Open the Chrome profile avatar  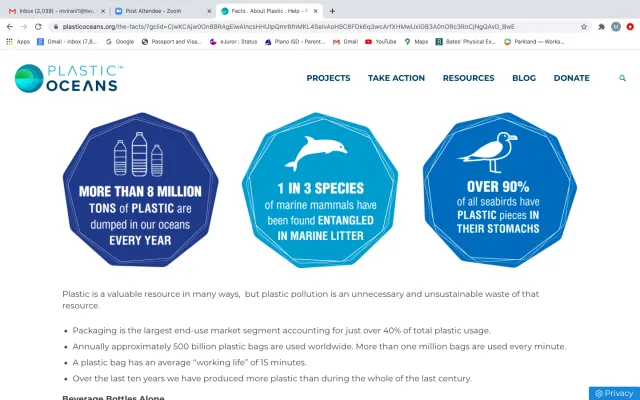click(x=616, y=27)
